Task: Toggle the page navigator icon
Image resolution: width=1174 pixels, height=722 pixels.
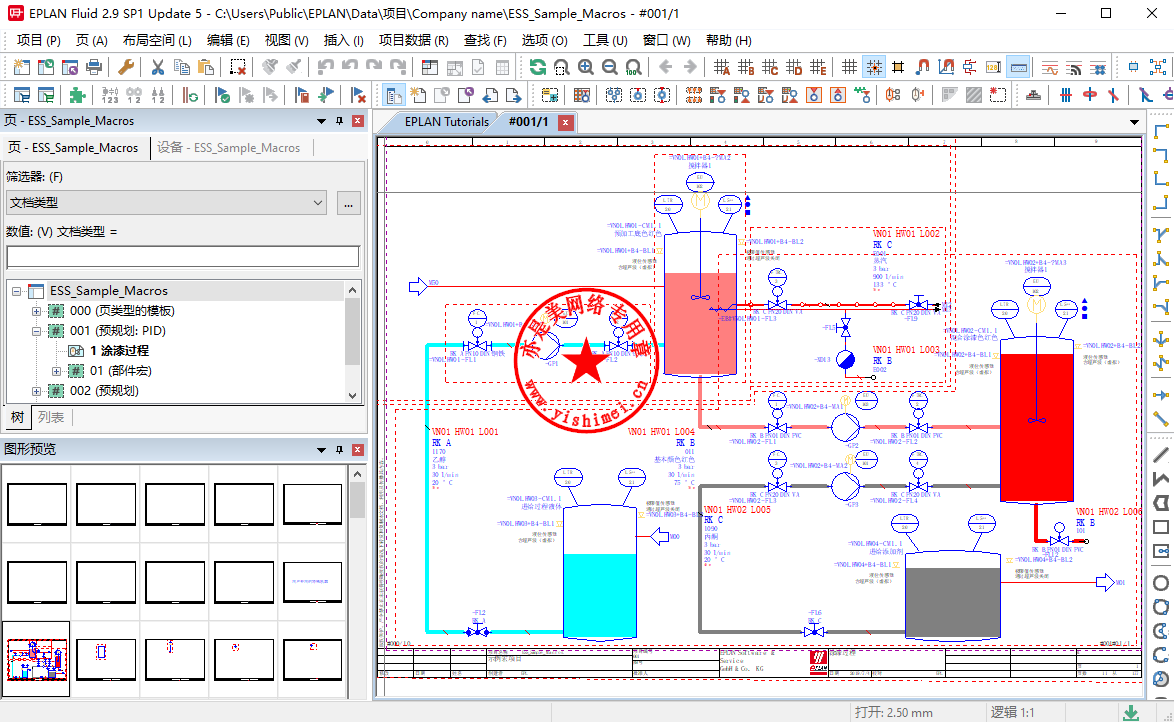Action: coord(394,95)
